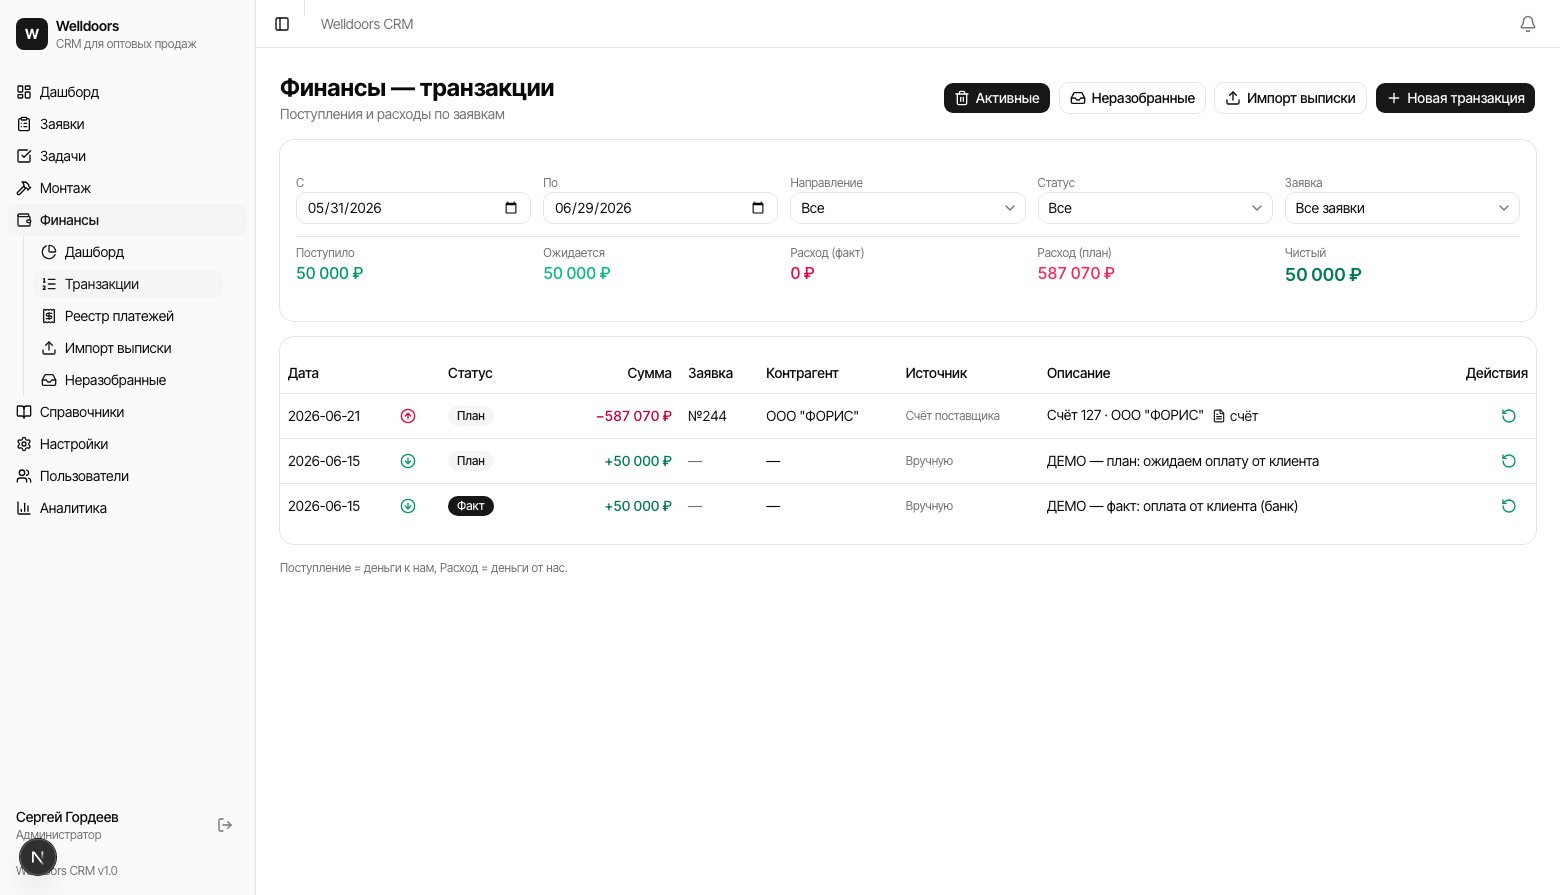Open заявка №244 link
Image resolution: width=1560 pixels, height=895 pixels.
coord(707,416)
